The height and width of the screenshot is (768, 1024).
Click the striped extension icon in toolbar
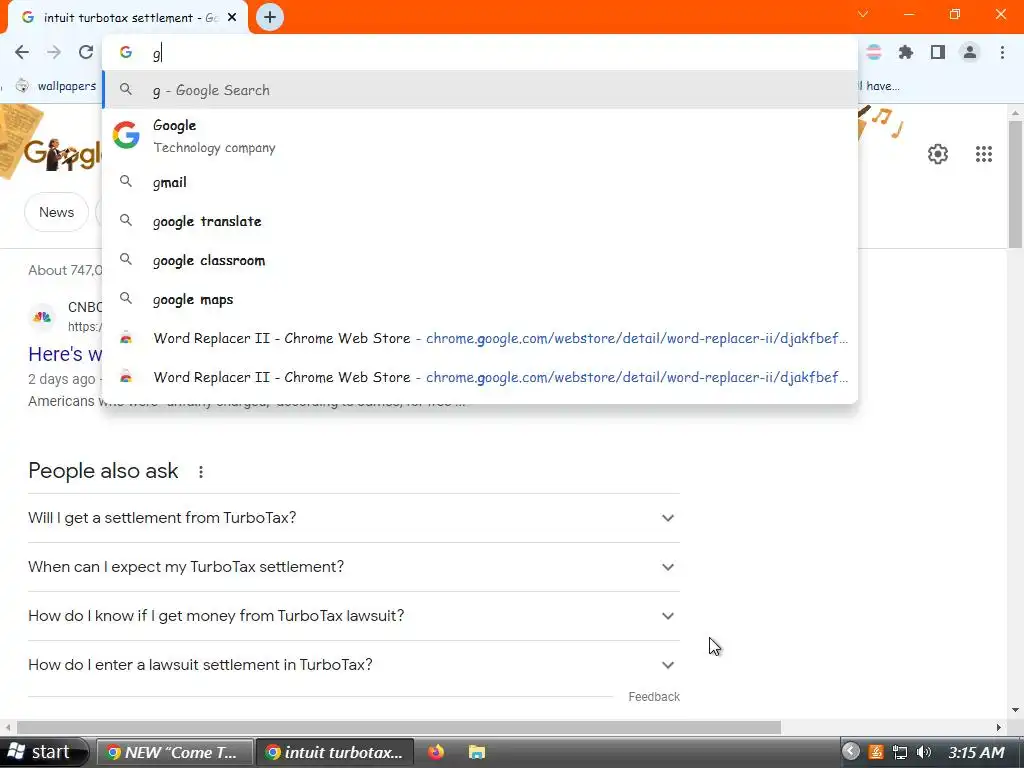(x=873, y=52)
